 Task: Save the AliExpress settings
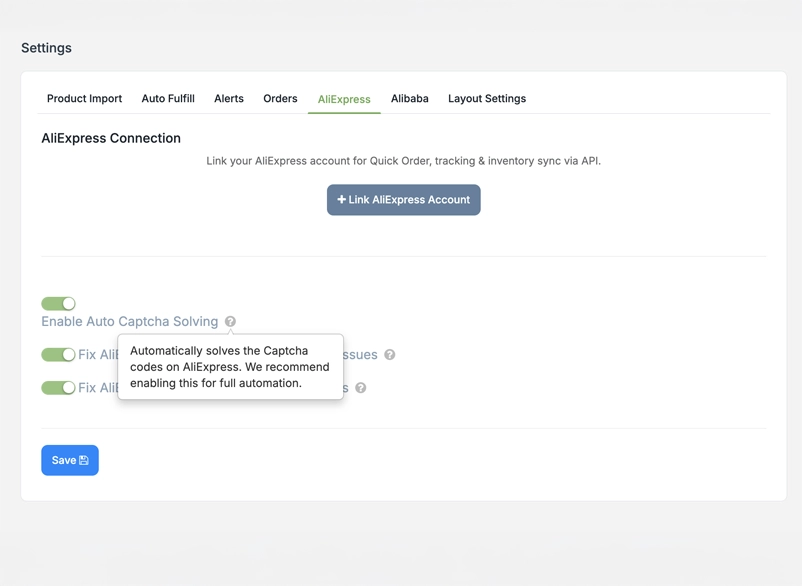[70, 460]
